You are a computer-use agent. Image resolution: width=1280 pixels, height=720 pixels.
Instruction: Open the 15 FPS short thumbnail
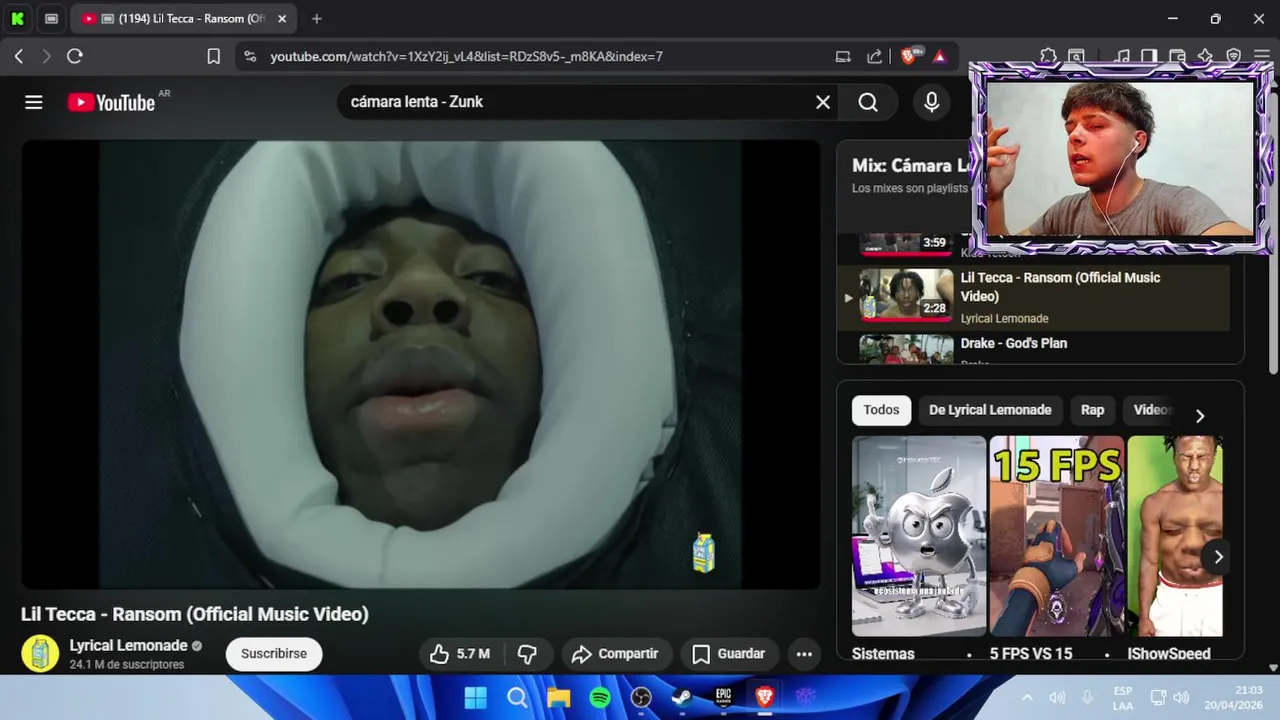point(1056,536)
